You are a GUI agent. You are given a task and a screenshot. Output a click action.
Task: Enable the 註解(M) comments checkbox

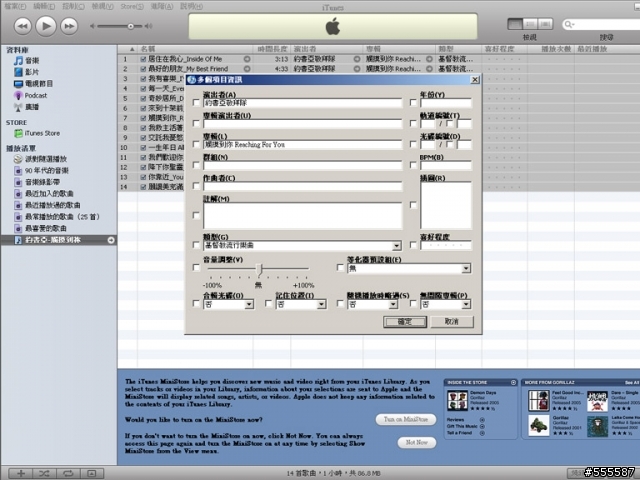coord(196,215)
